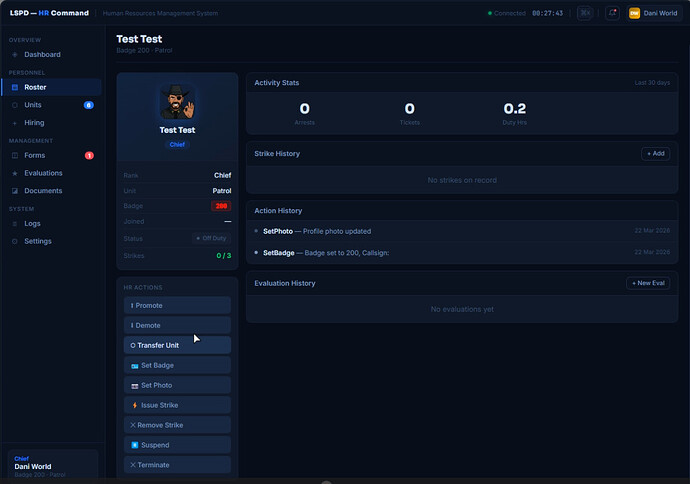
Task: Click the Dashboard icon
Action: 15,55
